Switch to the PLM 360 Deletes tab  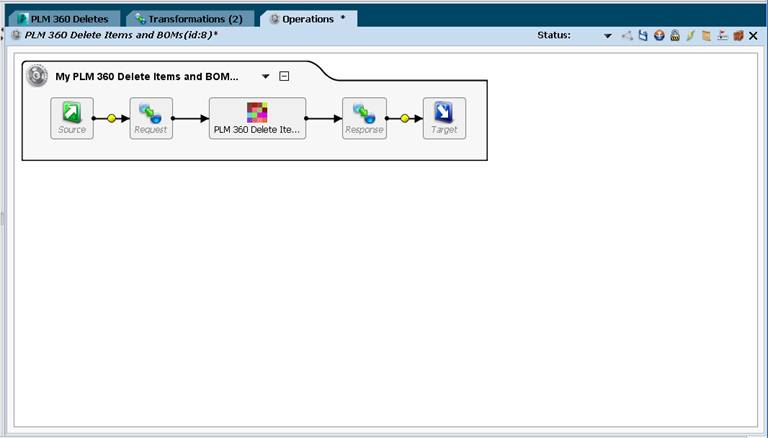click(64, 19)
